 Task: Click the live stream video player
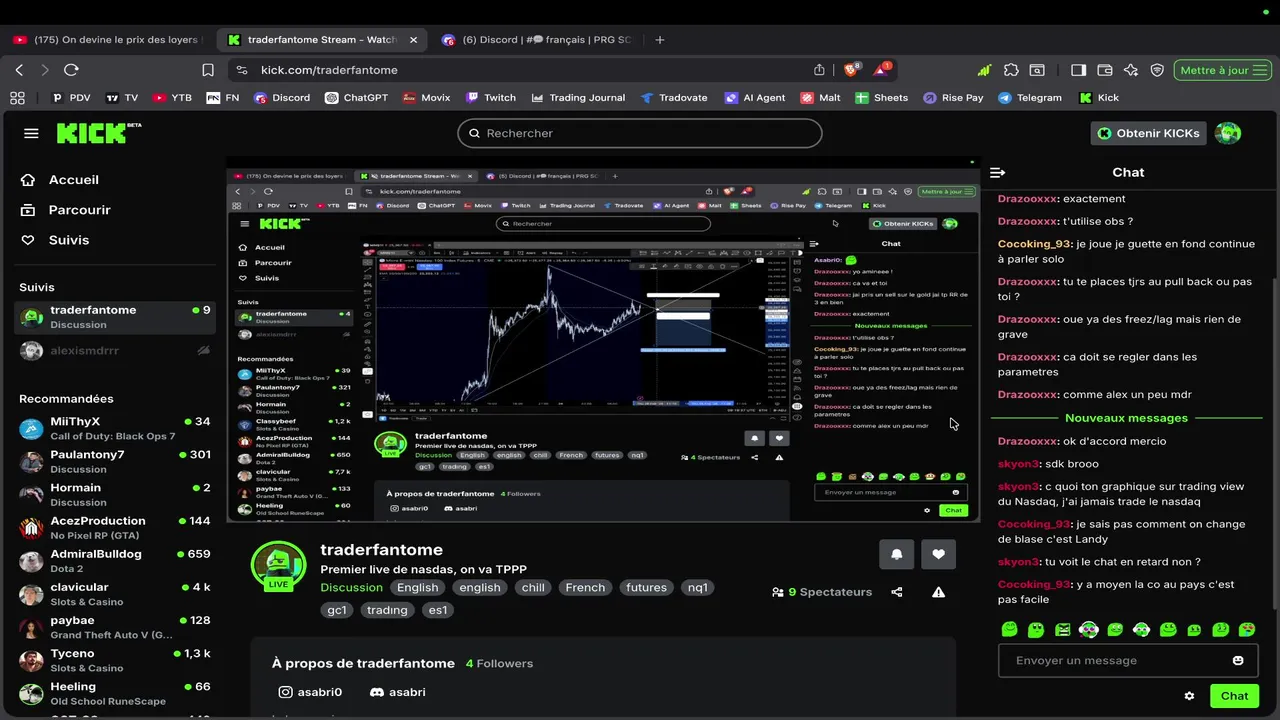click(x=603, y=340)
